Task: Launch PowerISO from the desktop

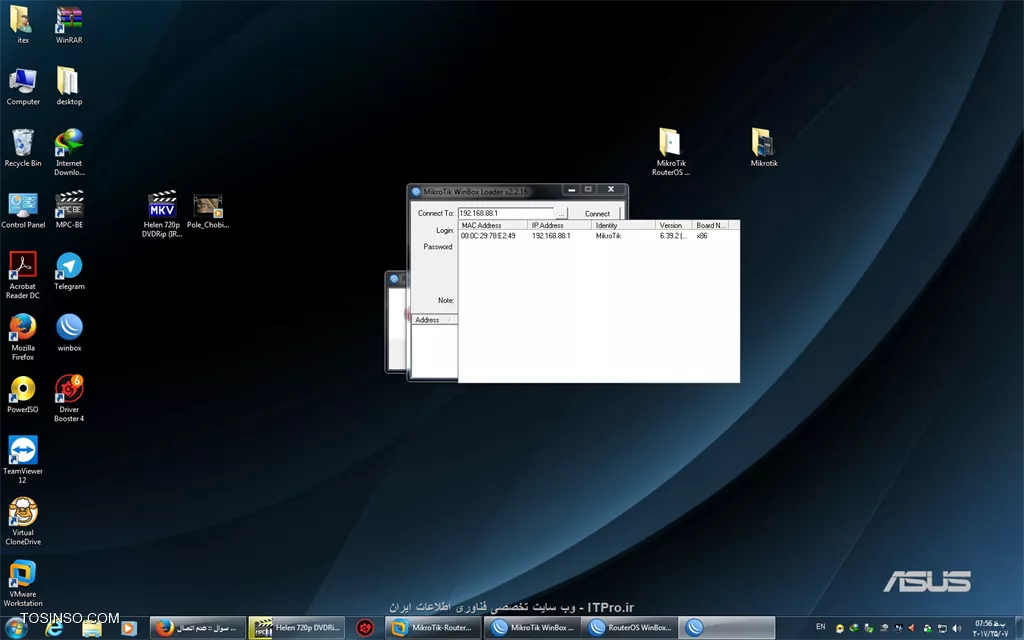Action: pos(22,390)
